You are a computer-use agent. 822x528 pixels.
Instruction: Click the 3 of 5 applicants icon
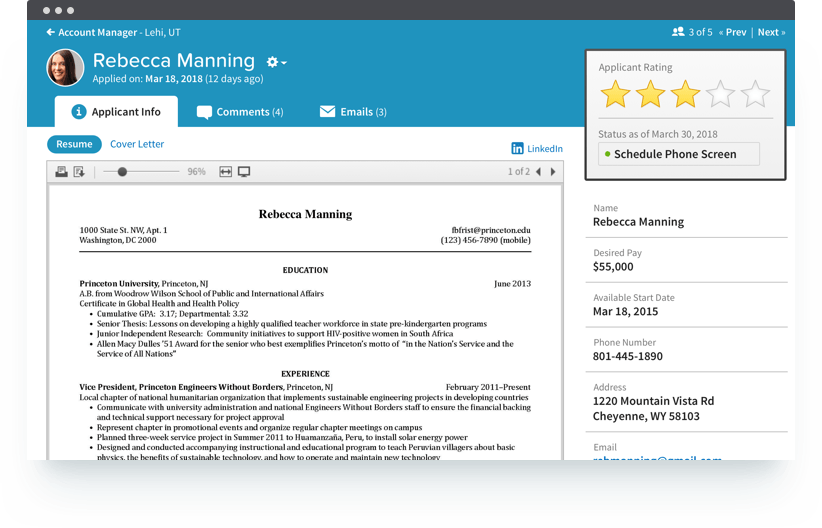678,32
